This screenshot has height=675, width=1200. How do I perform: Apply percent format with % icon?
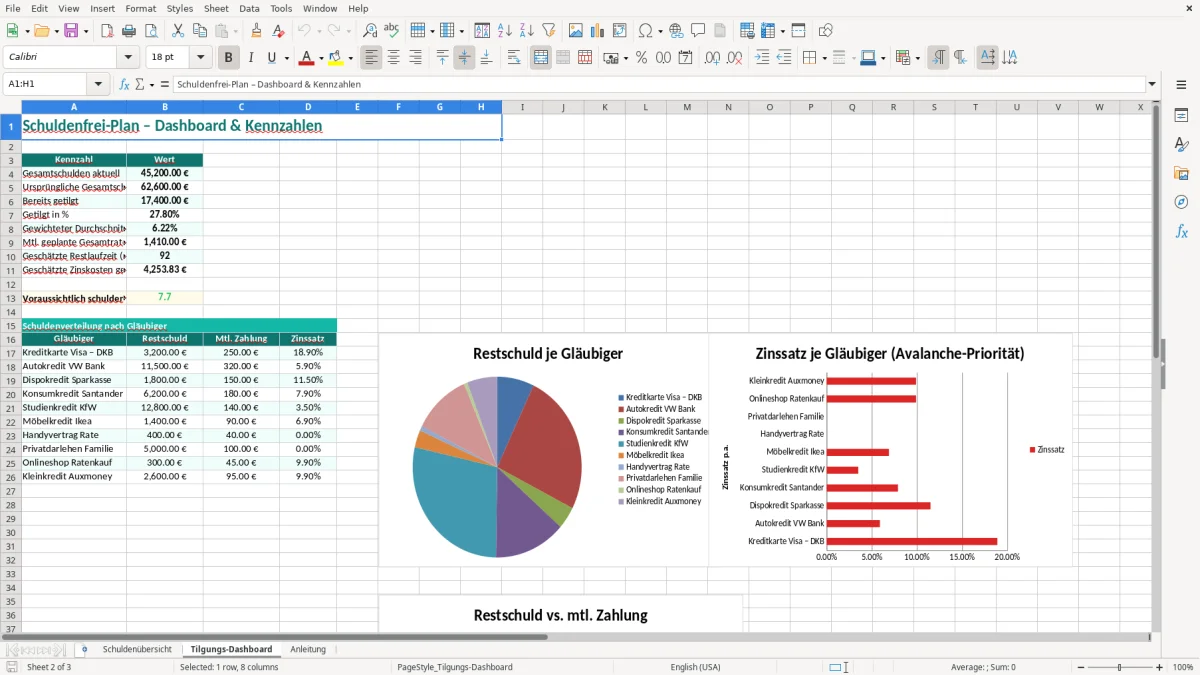coord(641,58)
